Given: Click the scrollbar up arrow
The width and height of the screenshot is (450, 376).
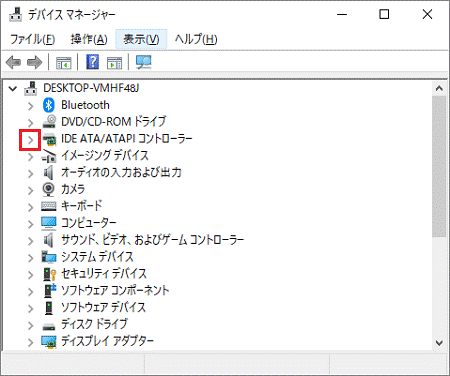Looking at the screenshot, I should [439, 89].
